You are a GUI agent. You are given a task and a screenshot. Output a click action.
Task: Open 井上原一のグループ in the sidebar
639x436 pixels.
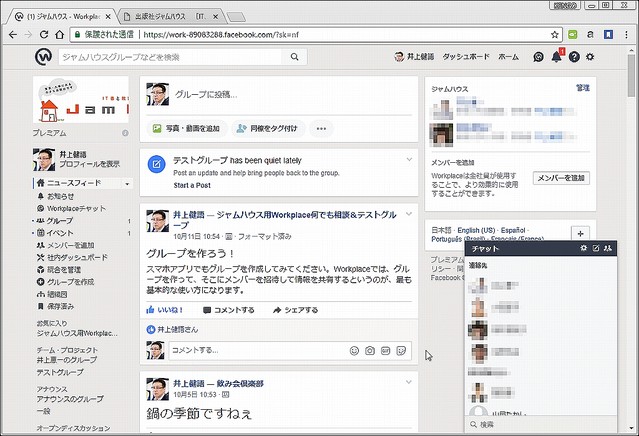(67, 360)
